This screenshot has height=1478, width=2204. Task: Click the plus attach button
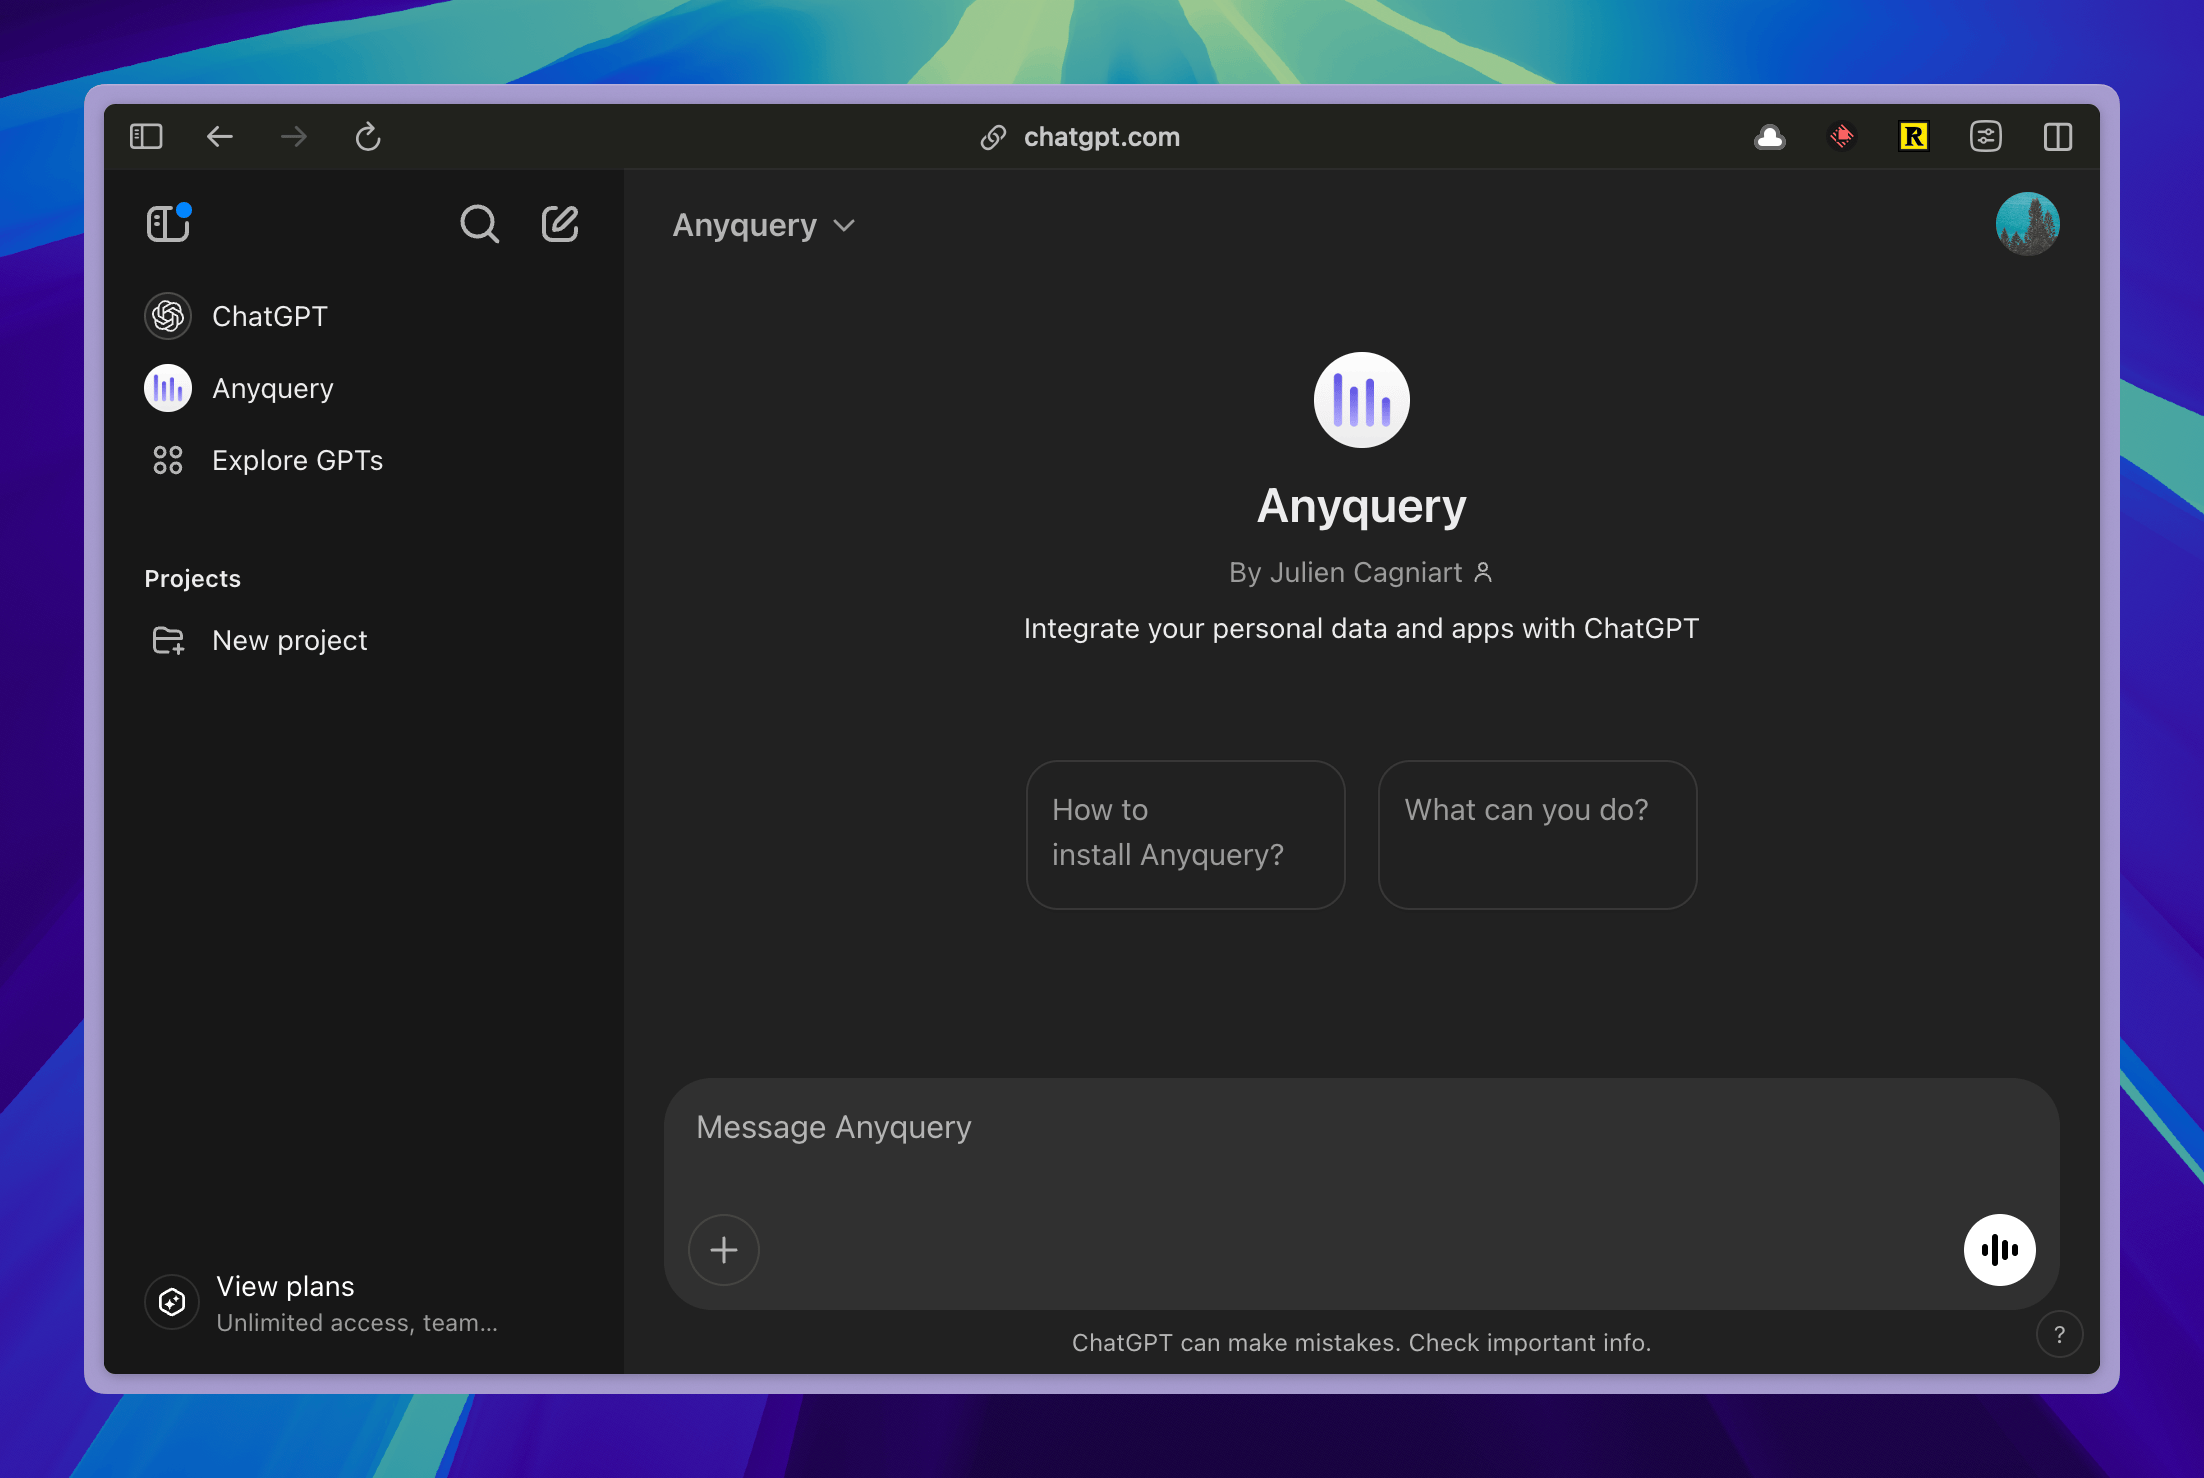pyautogui.click(x=724, y=1250)
